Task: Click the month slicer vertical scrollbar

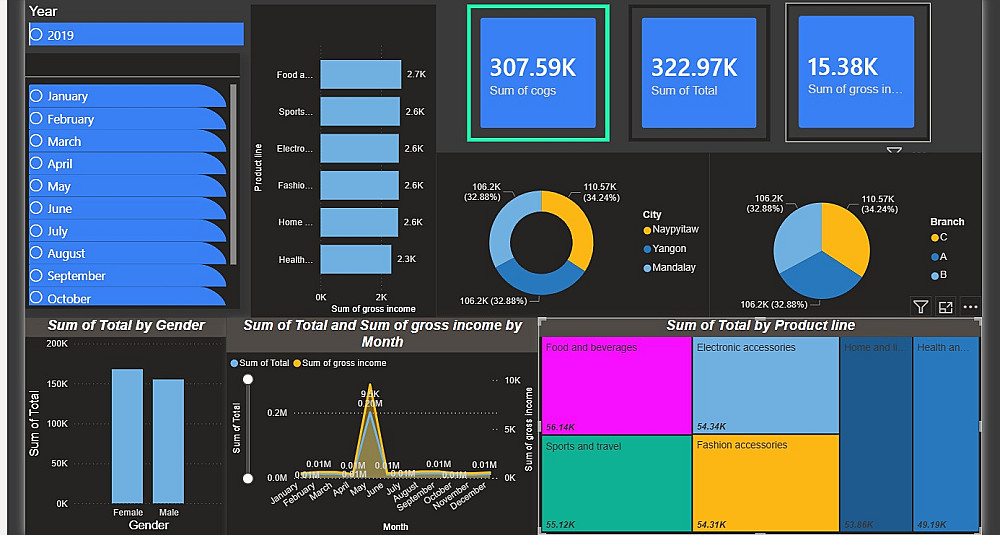Action: tap(233, 173)
